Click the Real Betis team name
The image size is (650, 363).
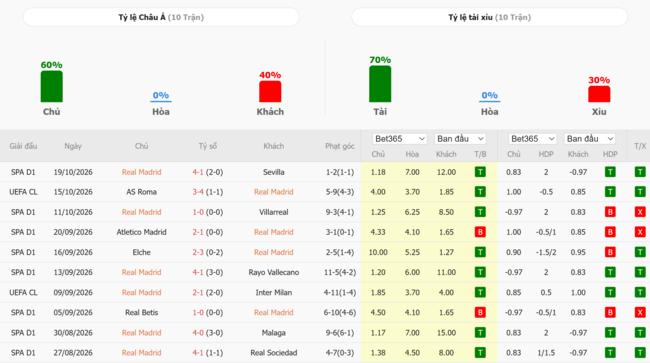click(141, 312)
